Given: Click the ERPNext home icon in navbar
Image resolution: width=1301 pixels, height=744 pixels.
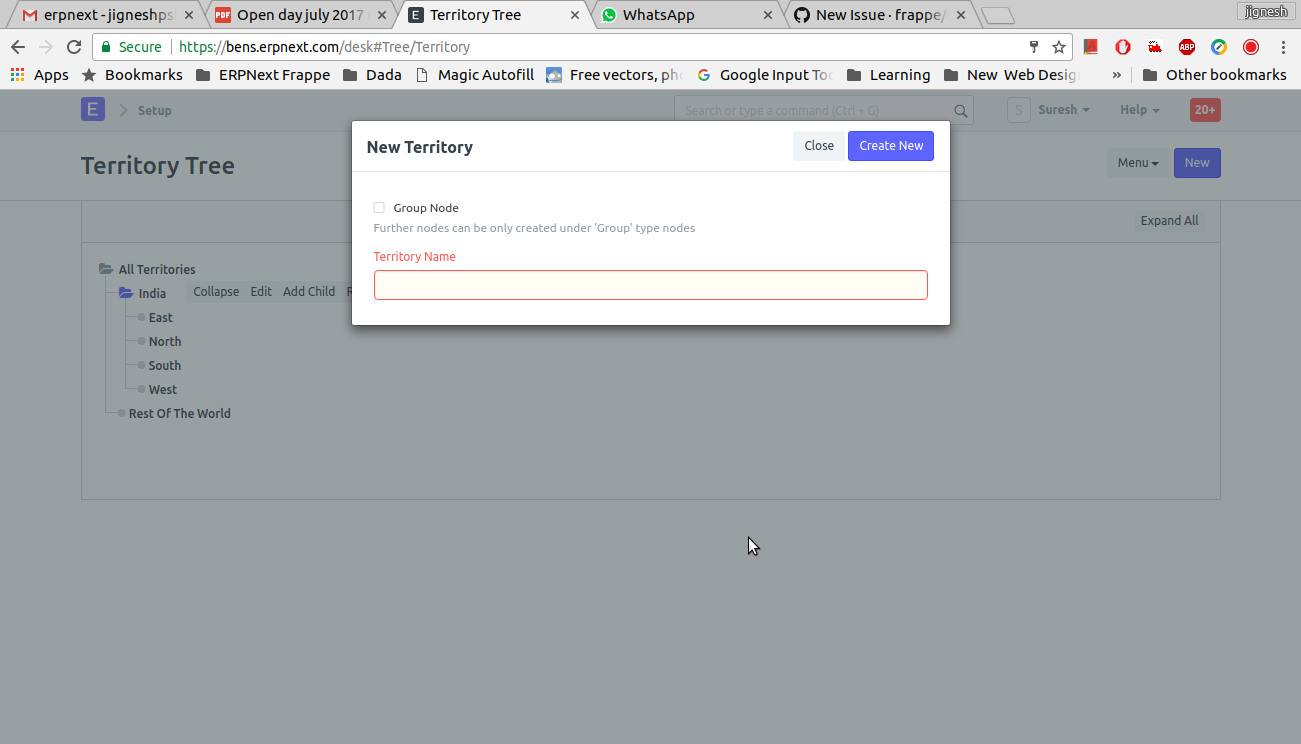Looking at the screenshot, I should coord(92,109).
